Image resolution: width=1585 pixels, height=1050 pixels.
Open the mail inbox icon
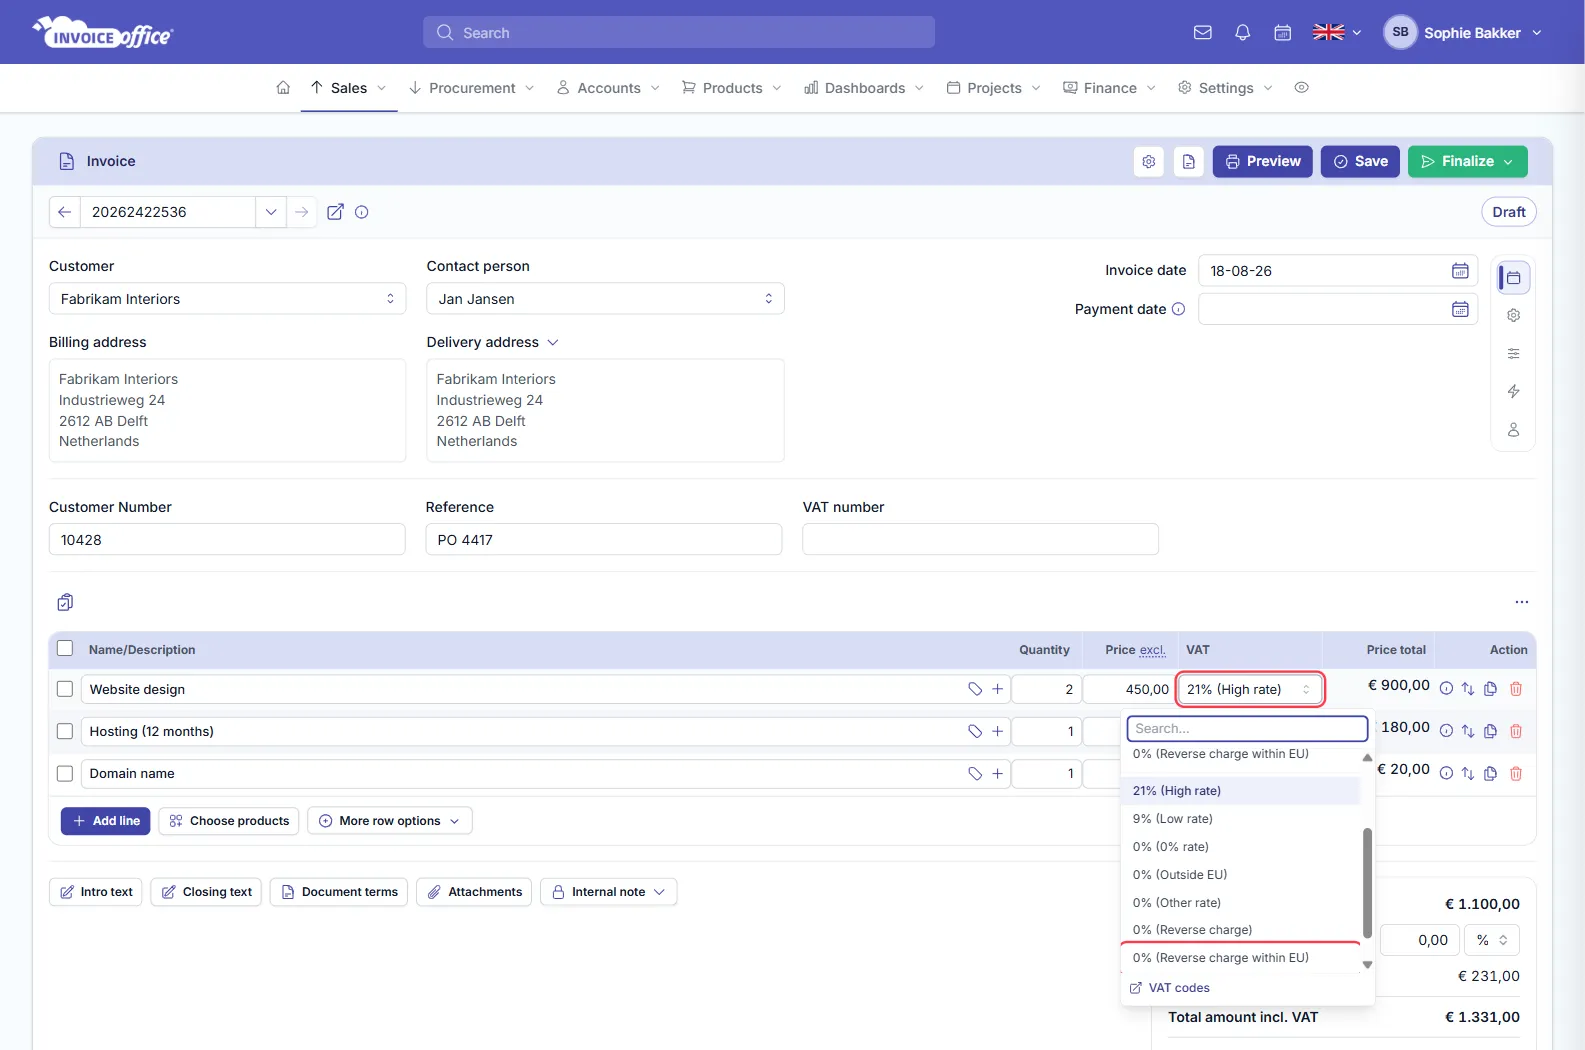tap(1203, 32)
